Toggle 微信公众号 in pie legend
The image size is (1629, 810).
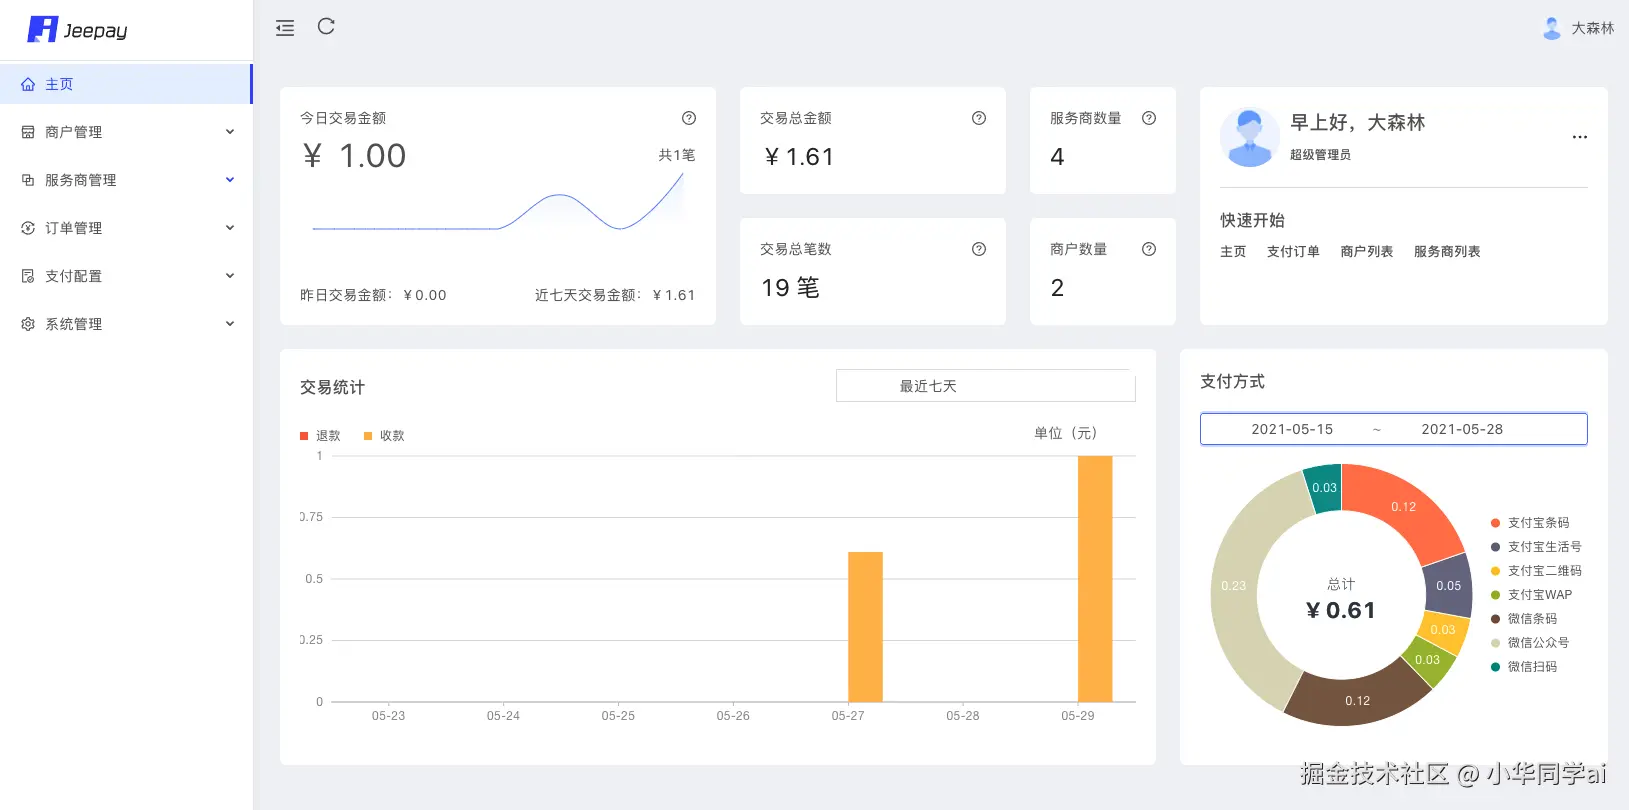coord(1530,643)
